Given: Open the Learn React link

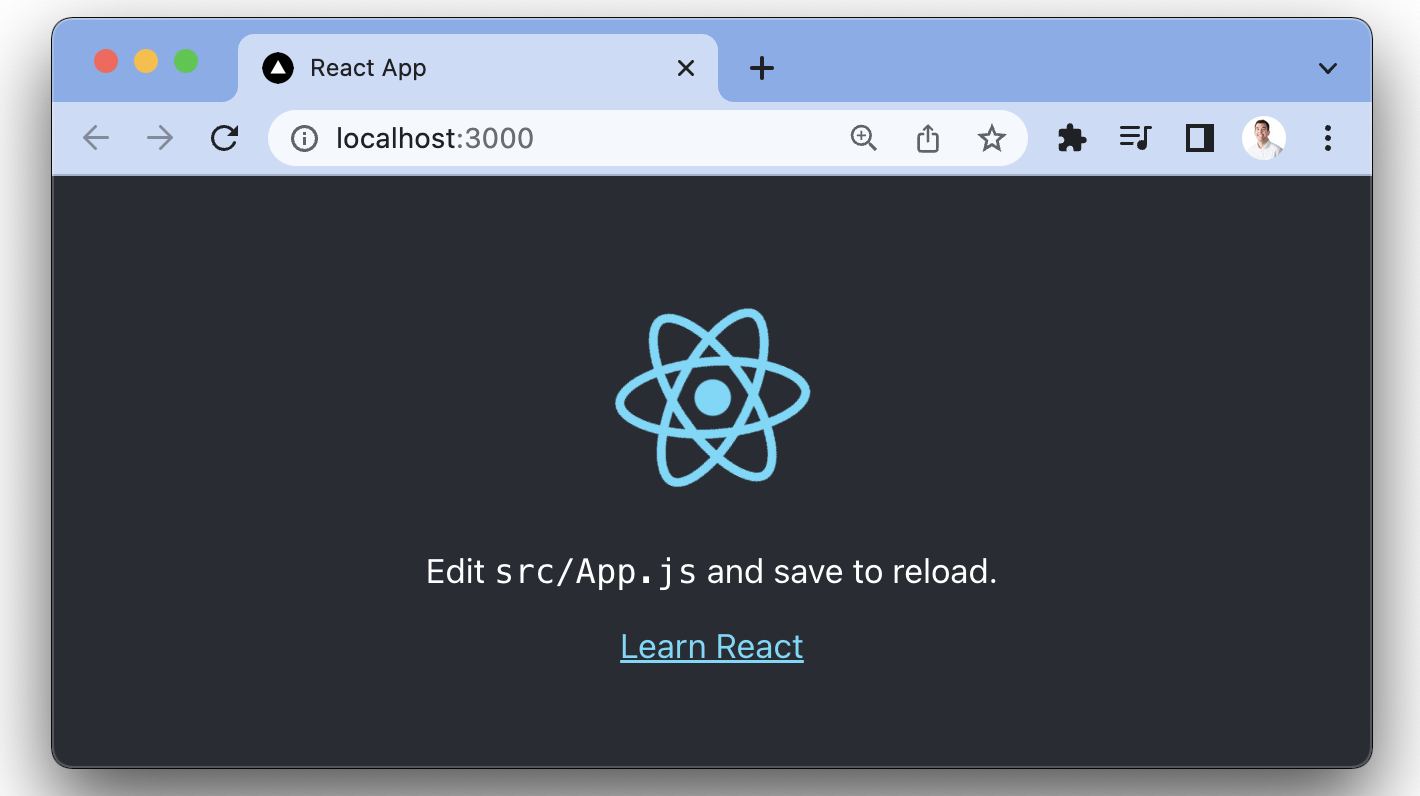Looking at the screenshot, I should 711,646.
